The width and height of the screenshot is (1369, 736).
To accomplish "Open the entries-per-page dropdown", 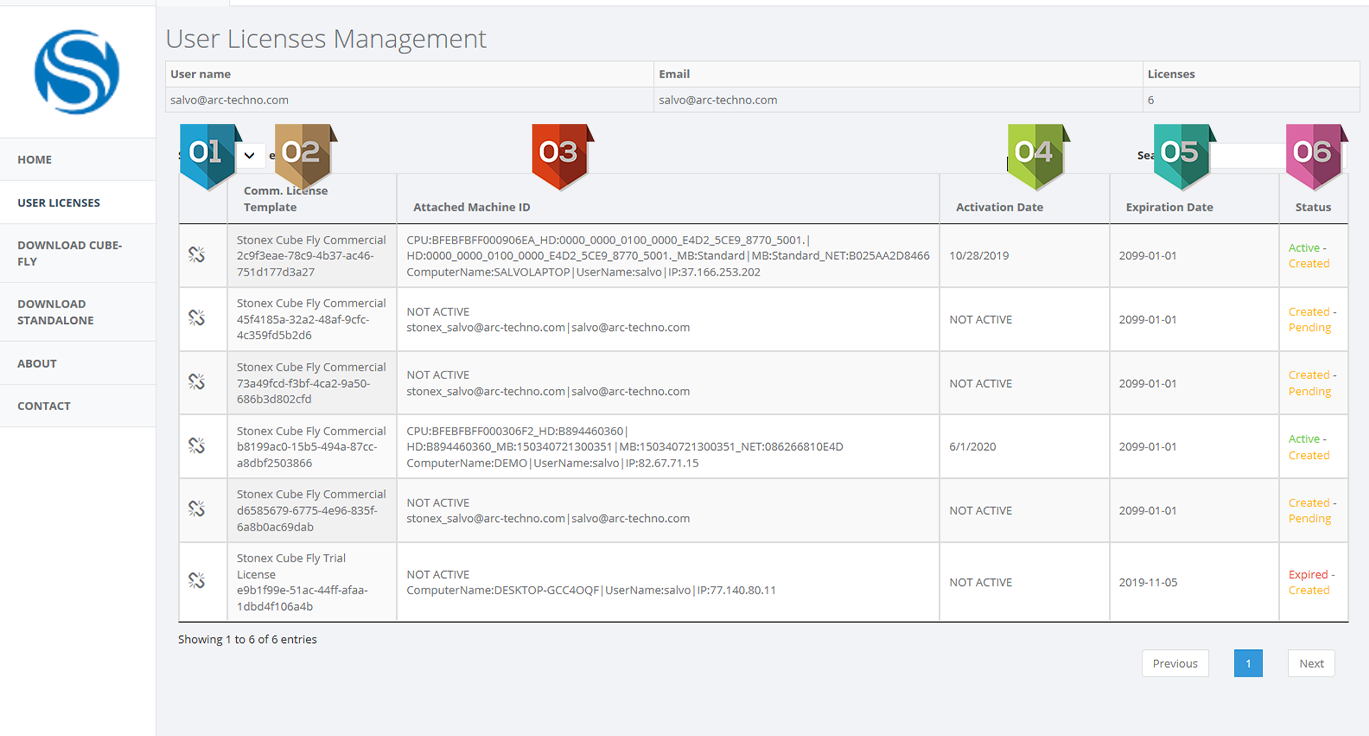I will pos(250,155).
